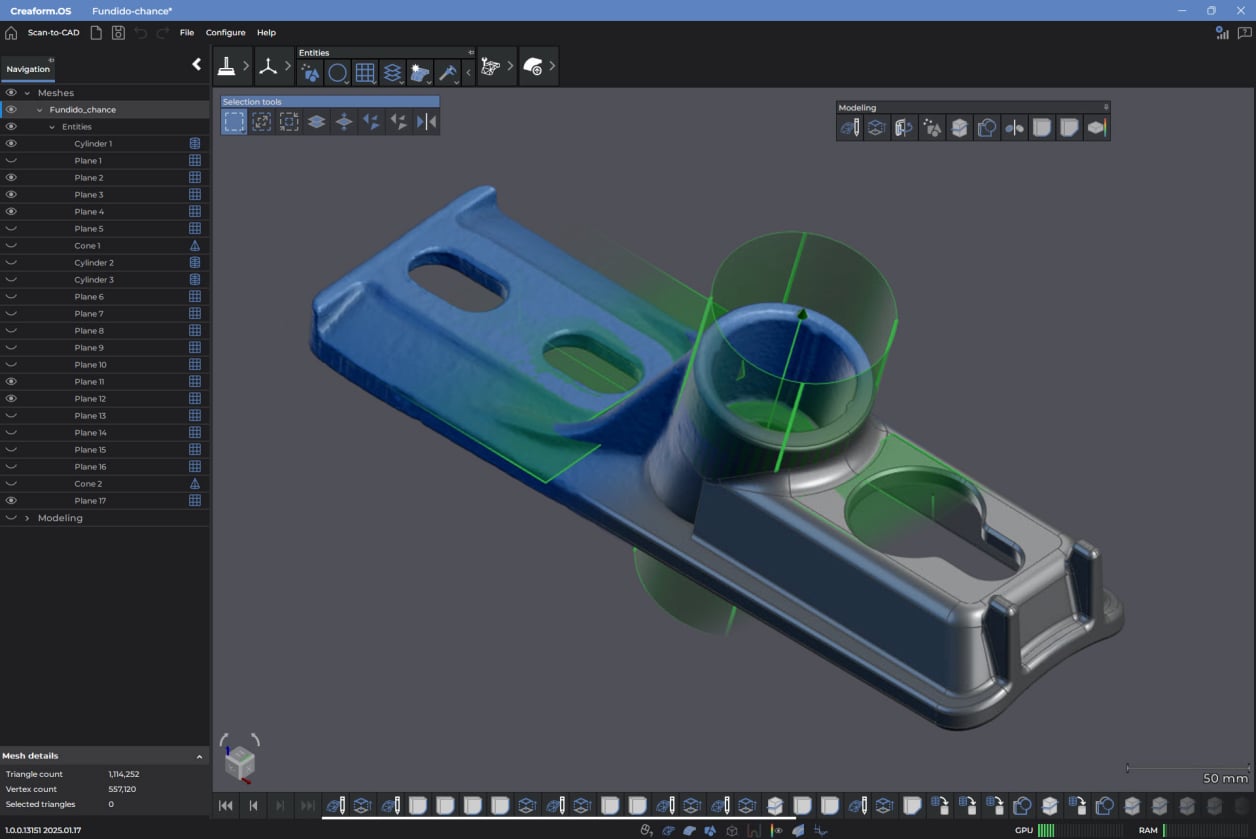Jump to first step in history timeline
The width and height of the screenshot is (1256, 839).
226,806
